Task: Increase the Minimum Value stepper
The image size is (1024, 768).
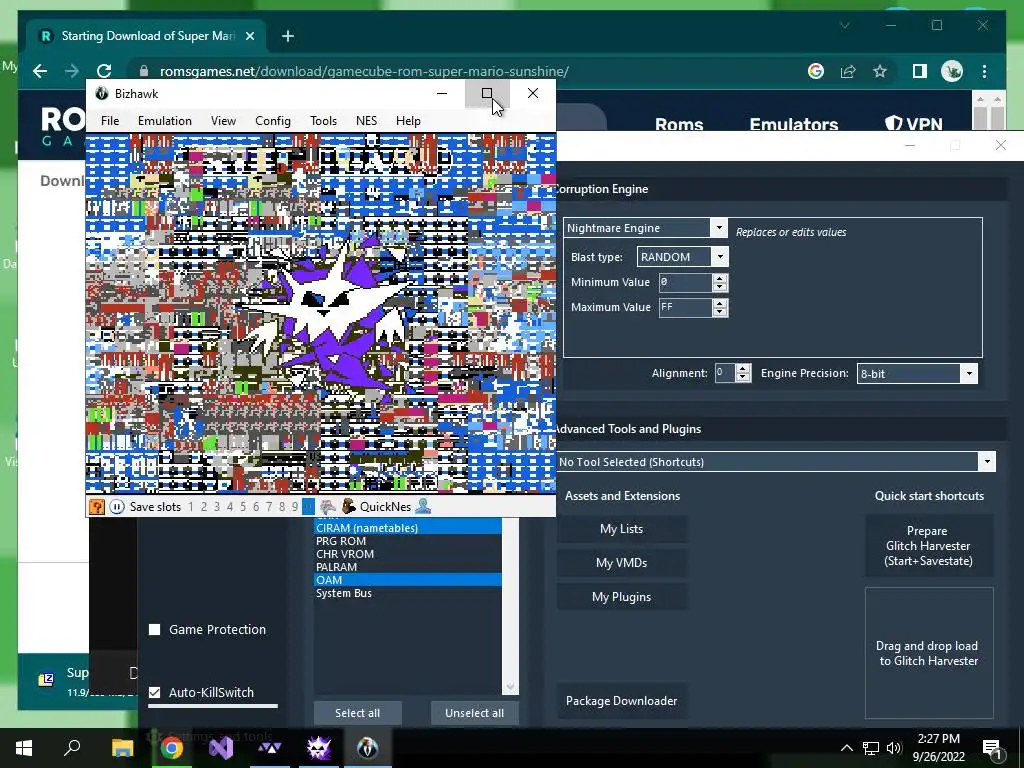Action: tap(720, 278)
